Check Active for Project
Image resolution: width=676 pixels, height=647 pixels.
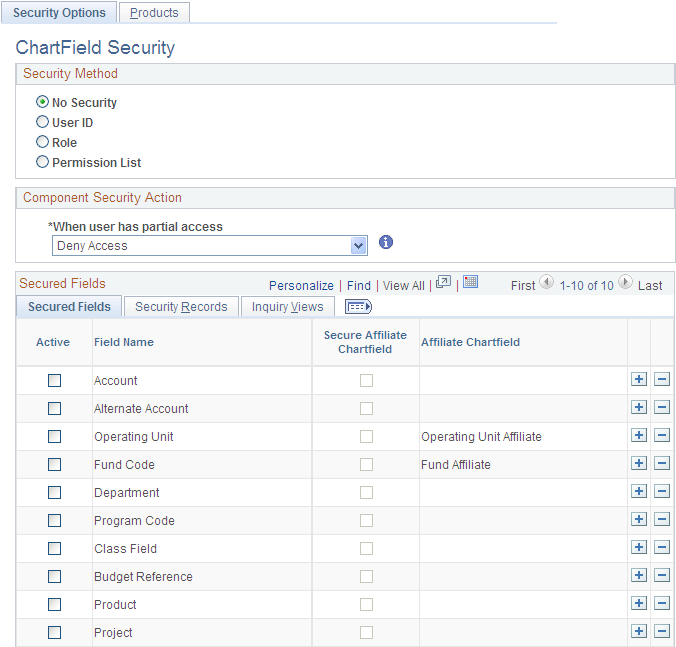(x=54, y=633)
